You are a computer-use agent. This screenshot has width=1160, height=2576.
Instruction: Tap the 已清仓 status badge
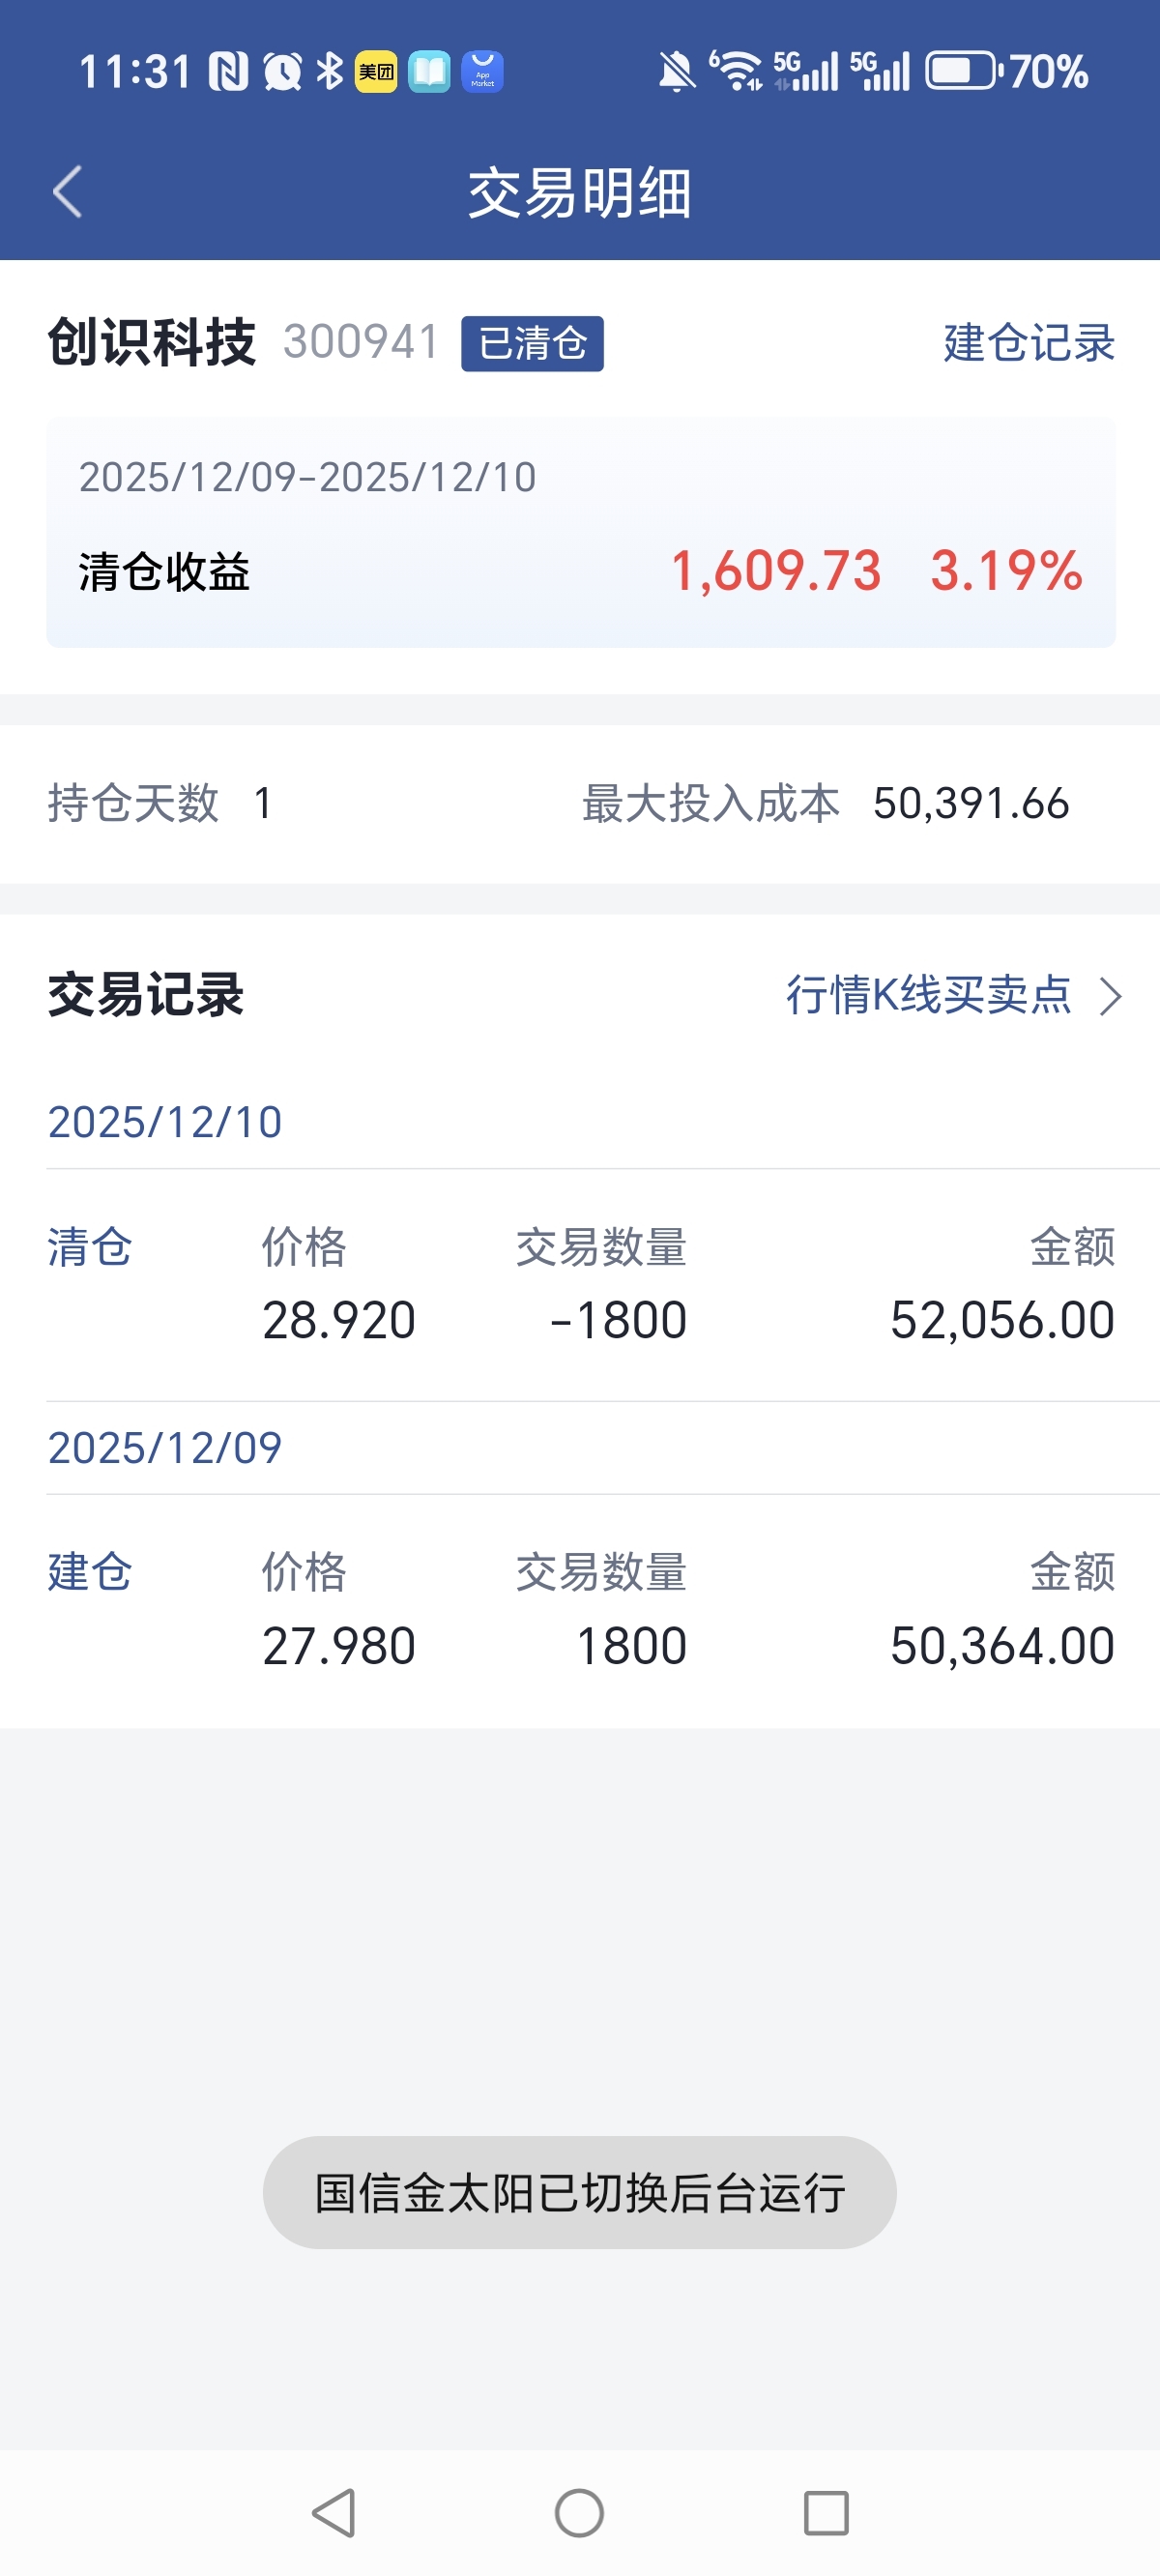tap(532, 344)
